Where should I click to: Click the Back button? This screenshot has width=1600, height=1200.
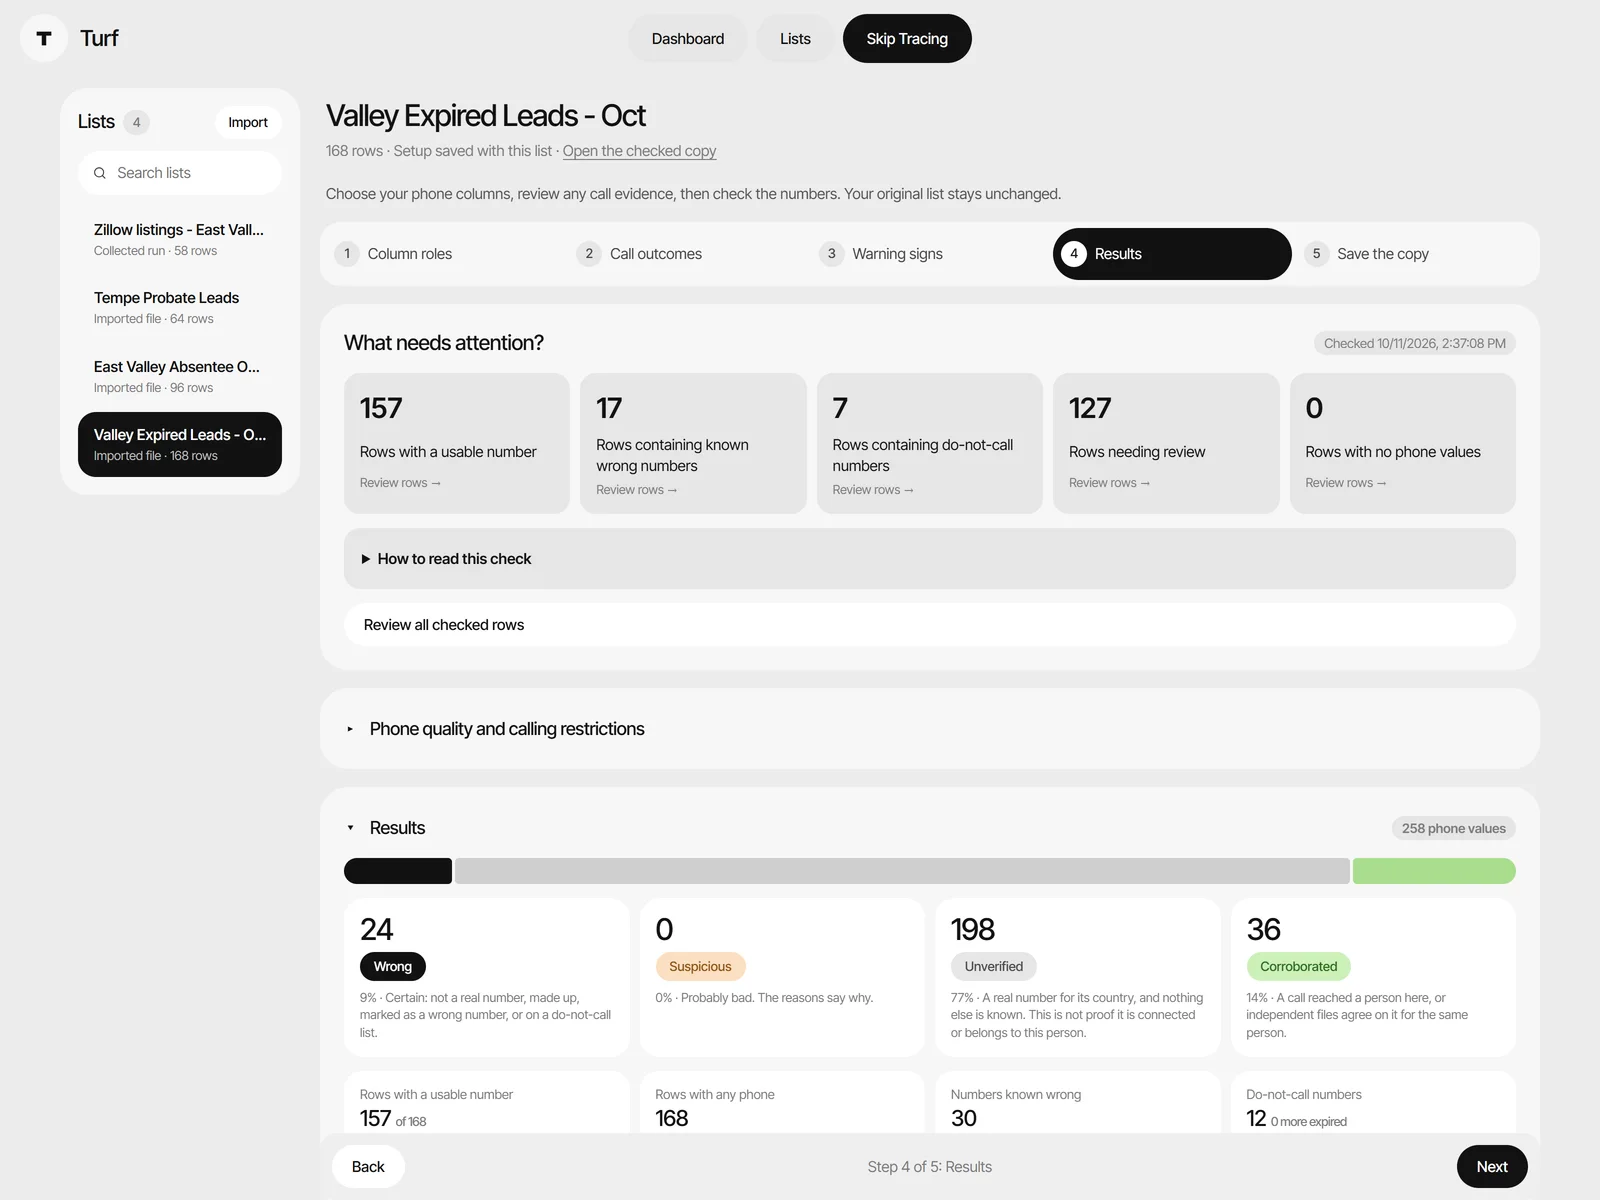pos(368,1167)
